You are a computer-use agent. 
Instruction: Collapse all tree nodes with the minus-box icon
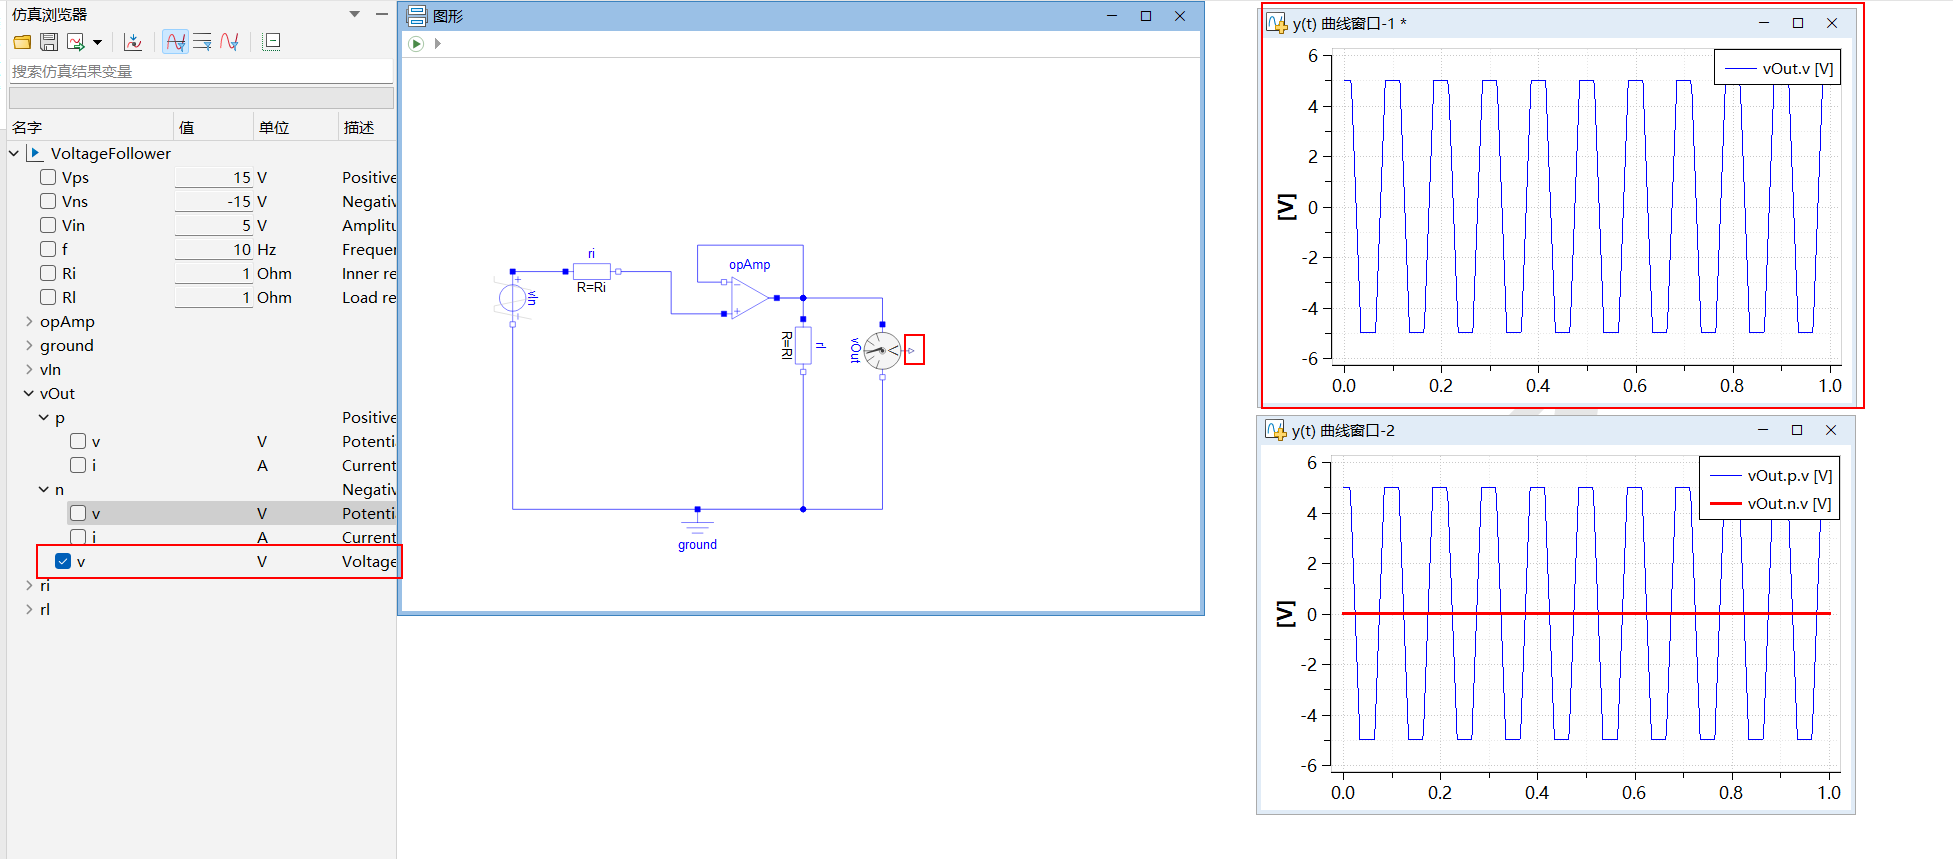click(x=272, y=41)
